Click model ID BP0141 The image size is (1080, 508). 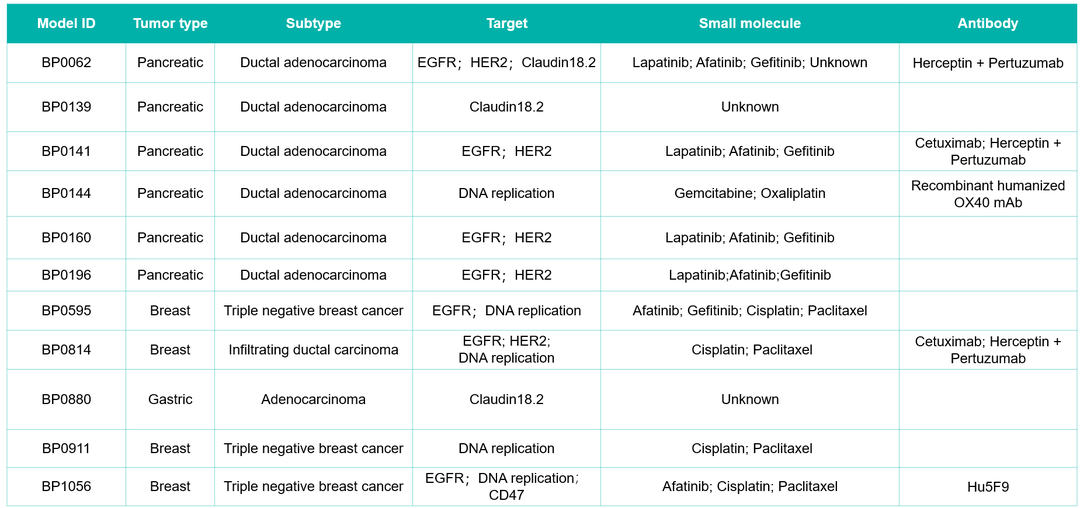(66, 151)
